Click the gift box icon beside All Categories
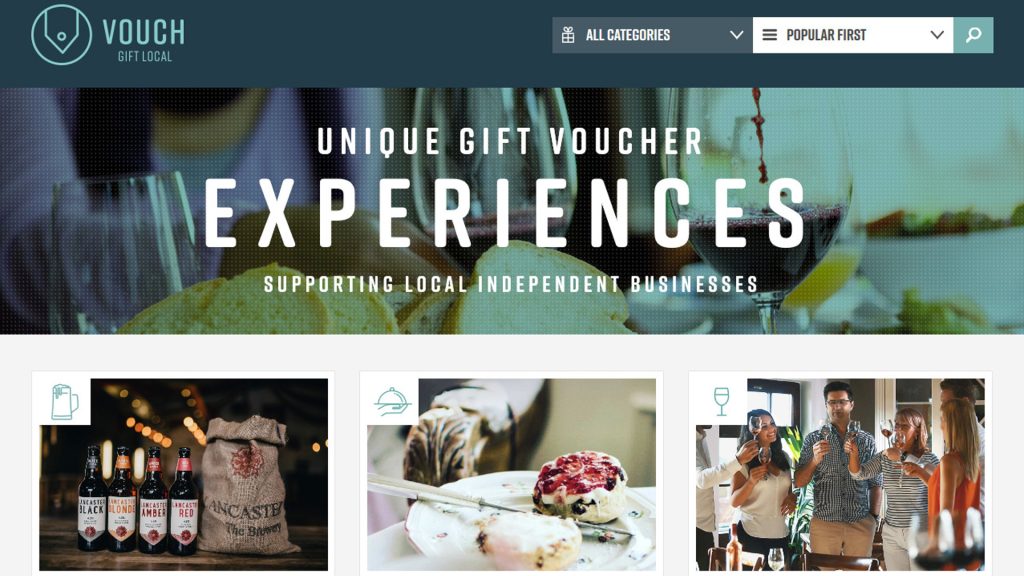This screenshot has height=576, width=1024. click(x=568, y=35)
